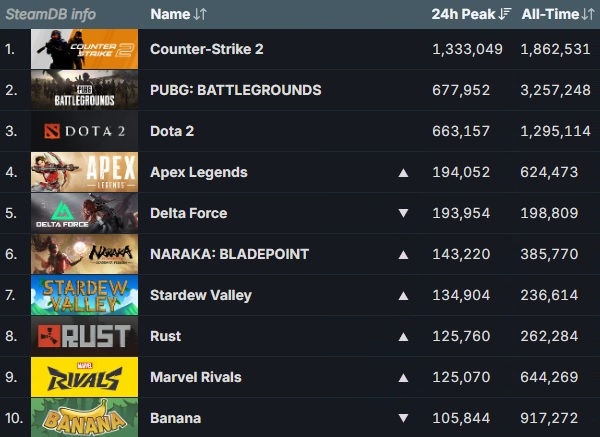
Task: Click the up trend arrow for Stardew Valley
Action: click(403, 296)
